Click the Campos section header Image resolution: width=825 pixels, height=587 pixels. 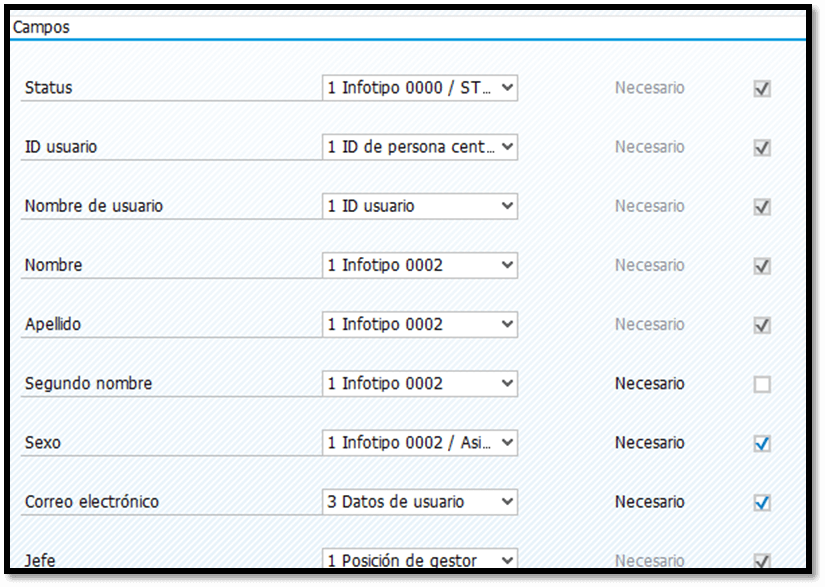(x=41, y=27)
